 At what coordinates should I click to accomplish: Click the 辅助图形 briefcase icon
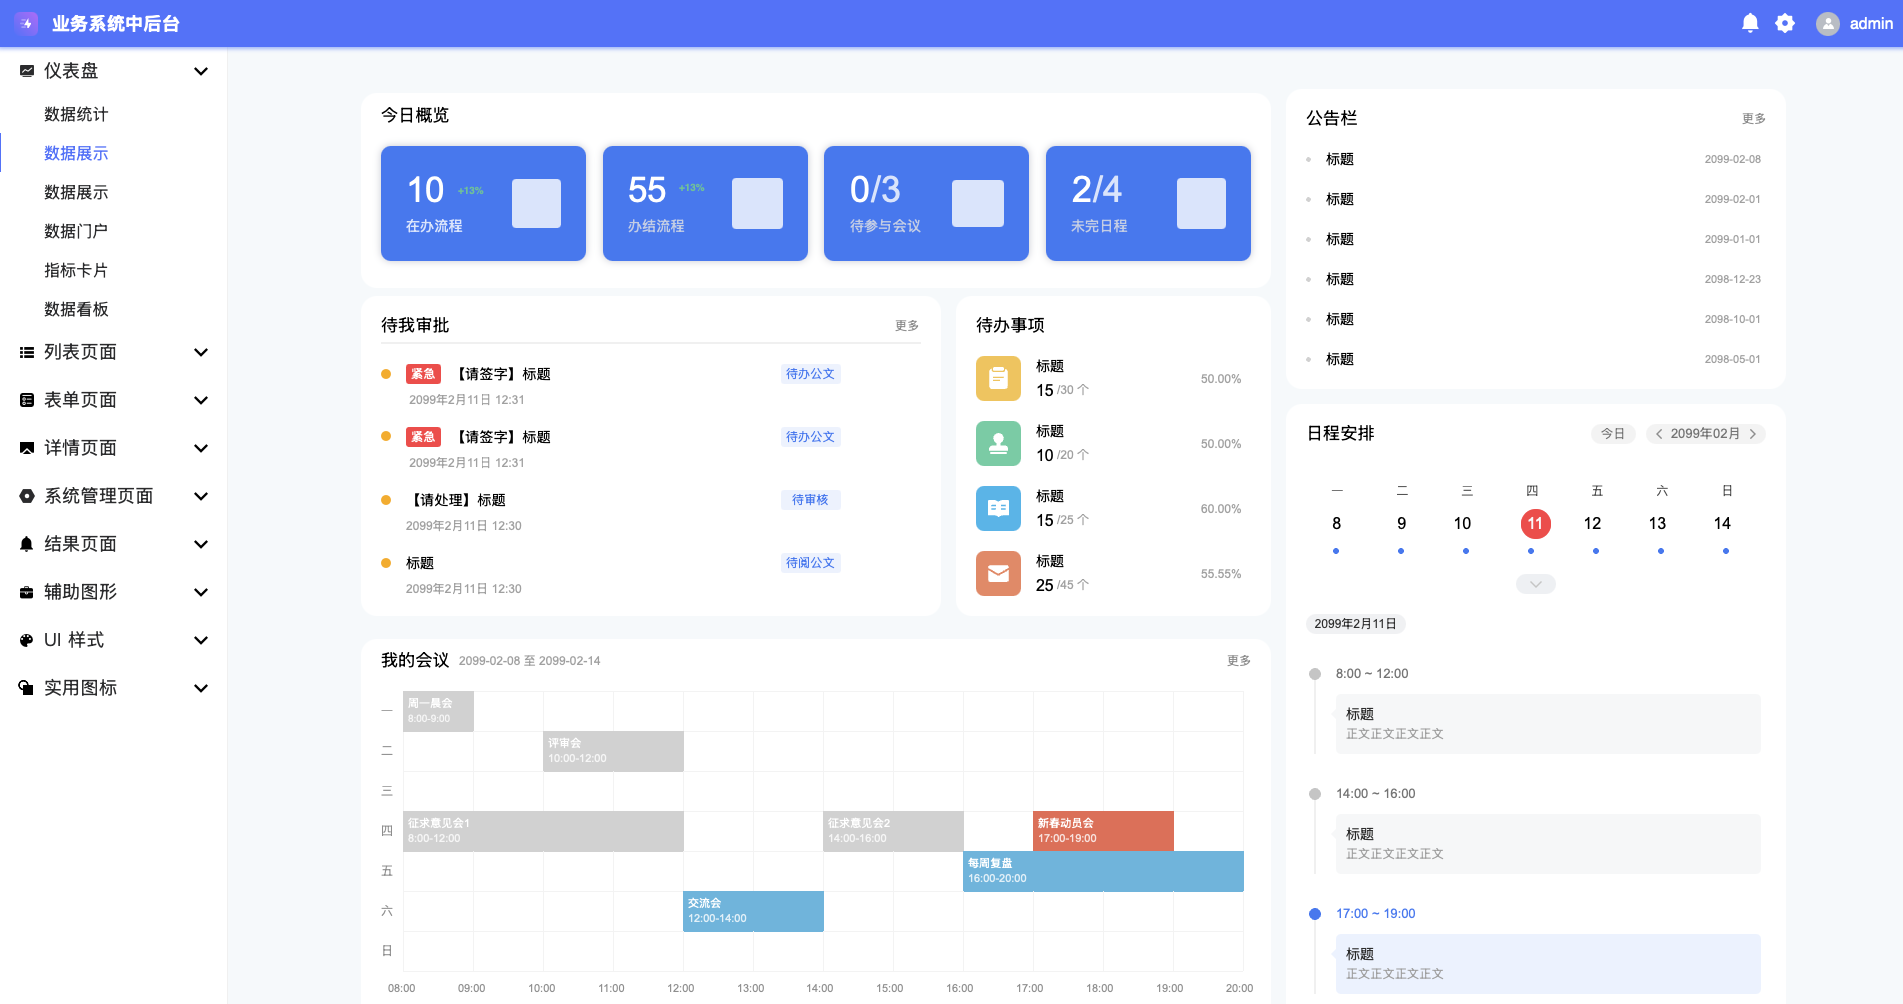coord(27,592)
